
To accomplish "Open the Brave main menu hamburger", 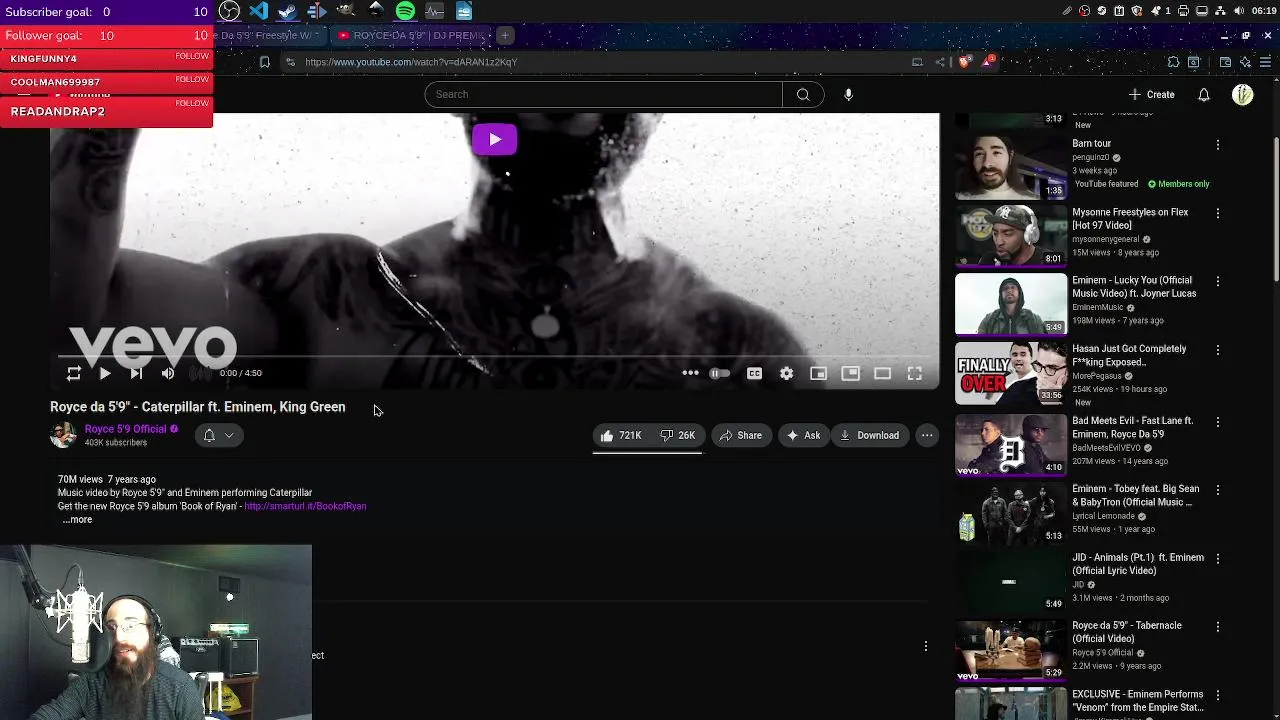I will [x=1265, y=62].
